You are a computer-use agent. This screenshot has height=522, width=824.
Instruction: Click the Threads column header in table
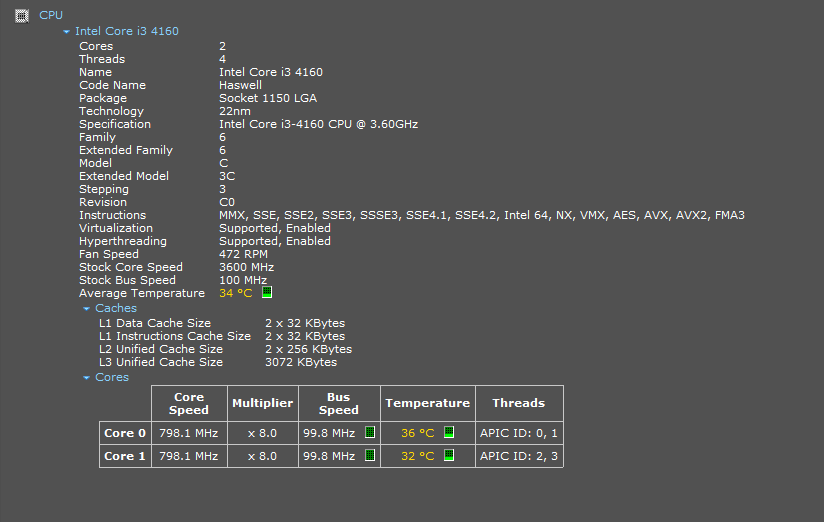(519, 403)
